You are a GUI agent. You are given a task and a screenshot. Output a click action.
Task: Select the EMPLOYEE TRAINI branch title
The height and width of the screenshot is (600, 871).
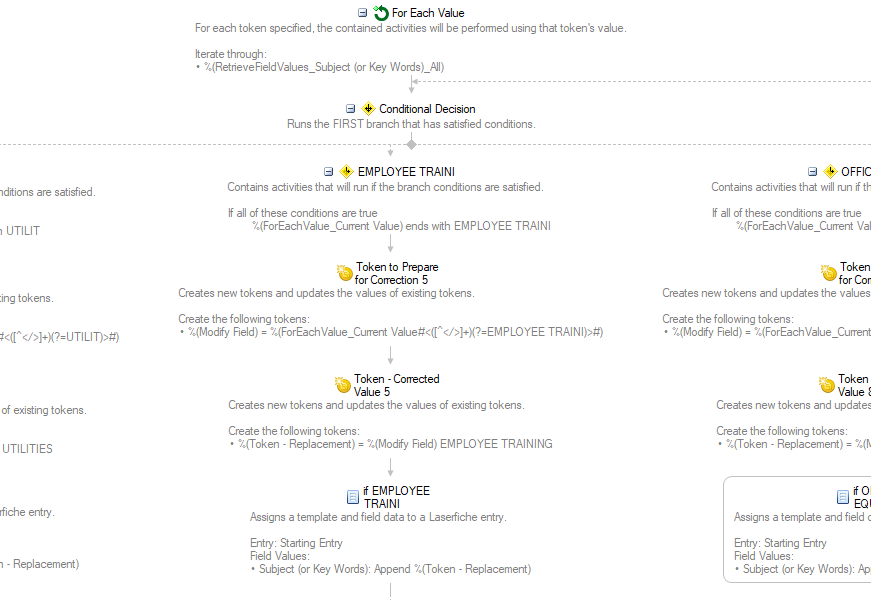406,171
